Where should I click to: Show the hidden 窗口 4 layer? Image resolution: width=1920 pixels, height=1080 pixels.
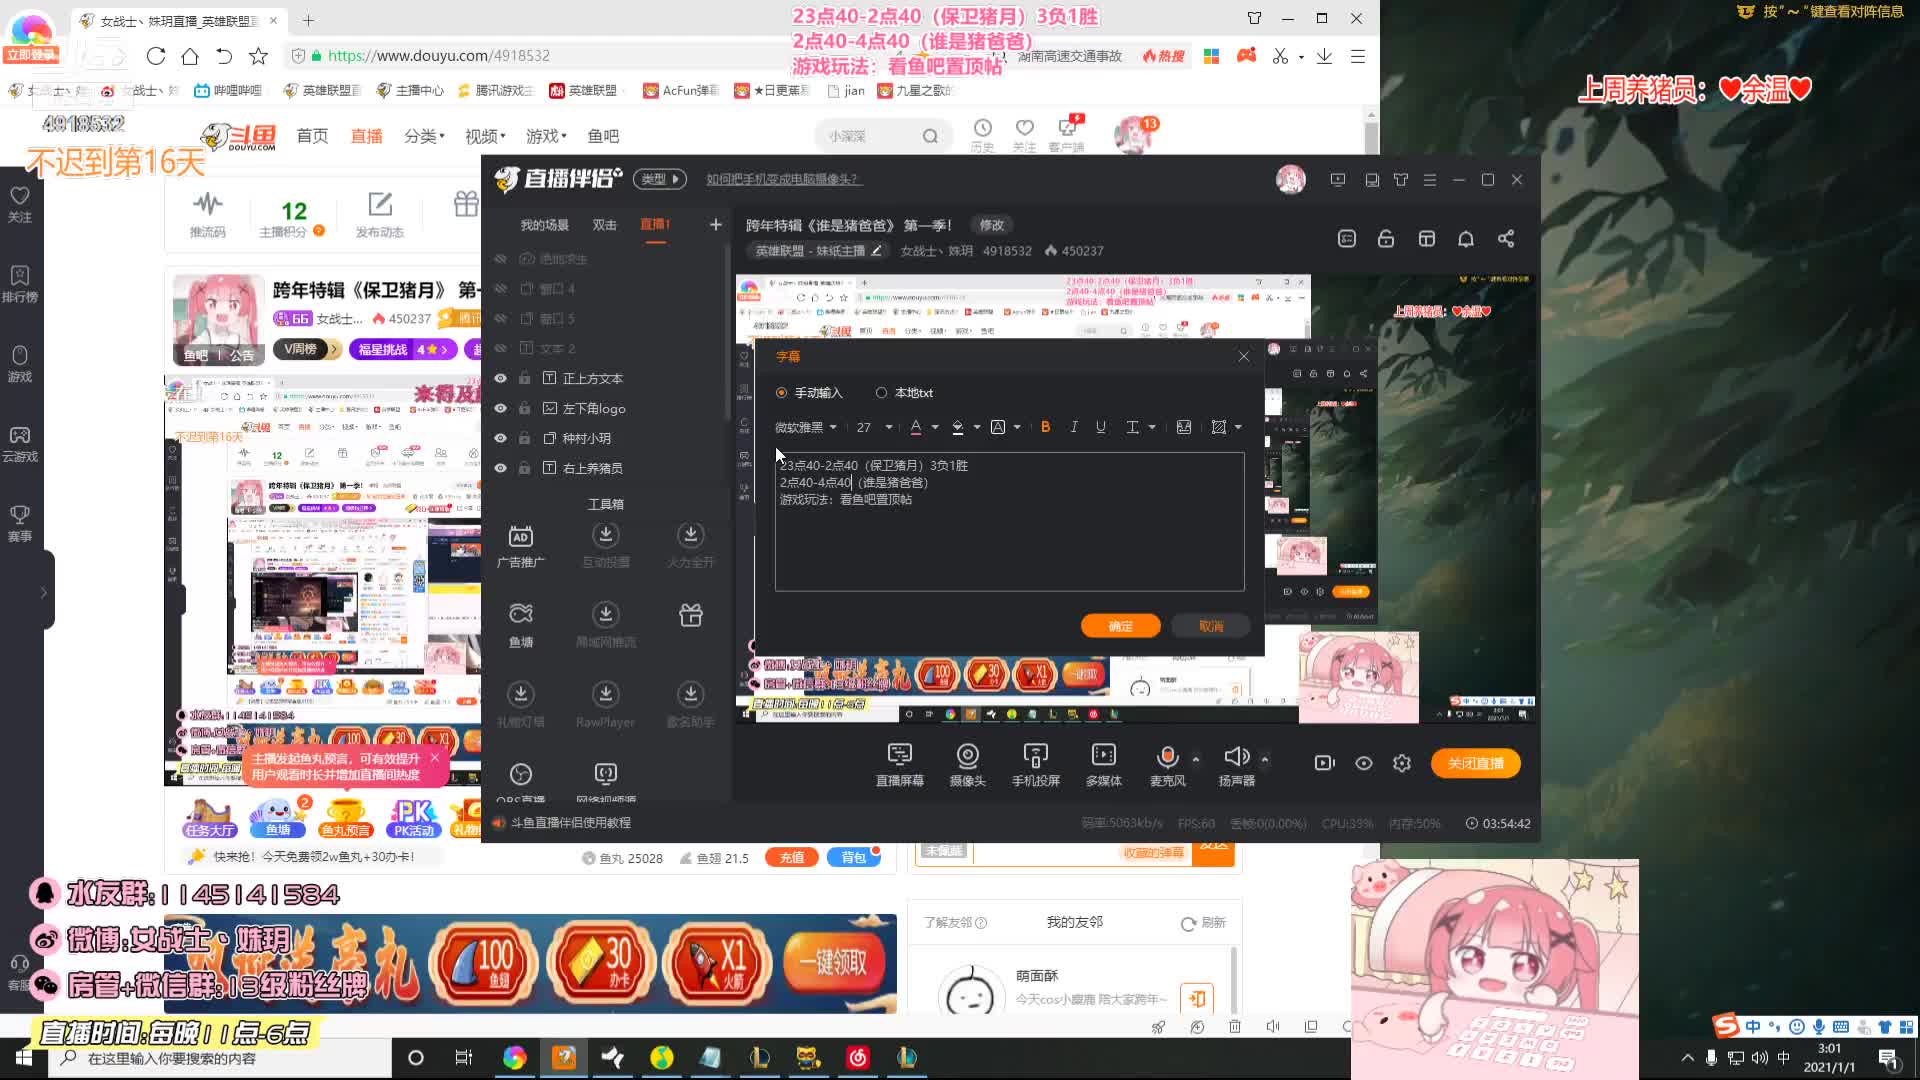coord(500,289)
